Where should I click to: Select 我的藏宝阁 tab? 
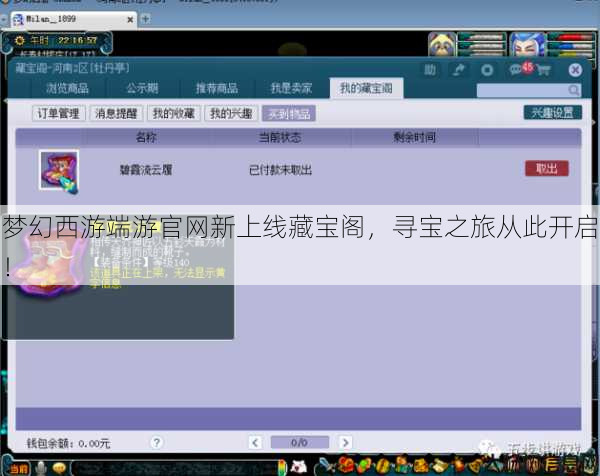coord(366,88)
